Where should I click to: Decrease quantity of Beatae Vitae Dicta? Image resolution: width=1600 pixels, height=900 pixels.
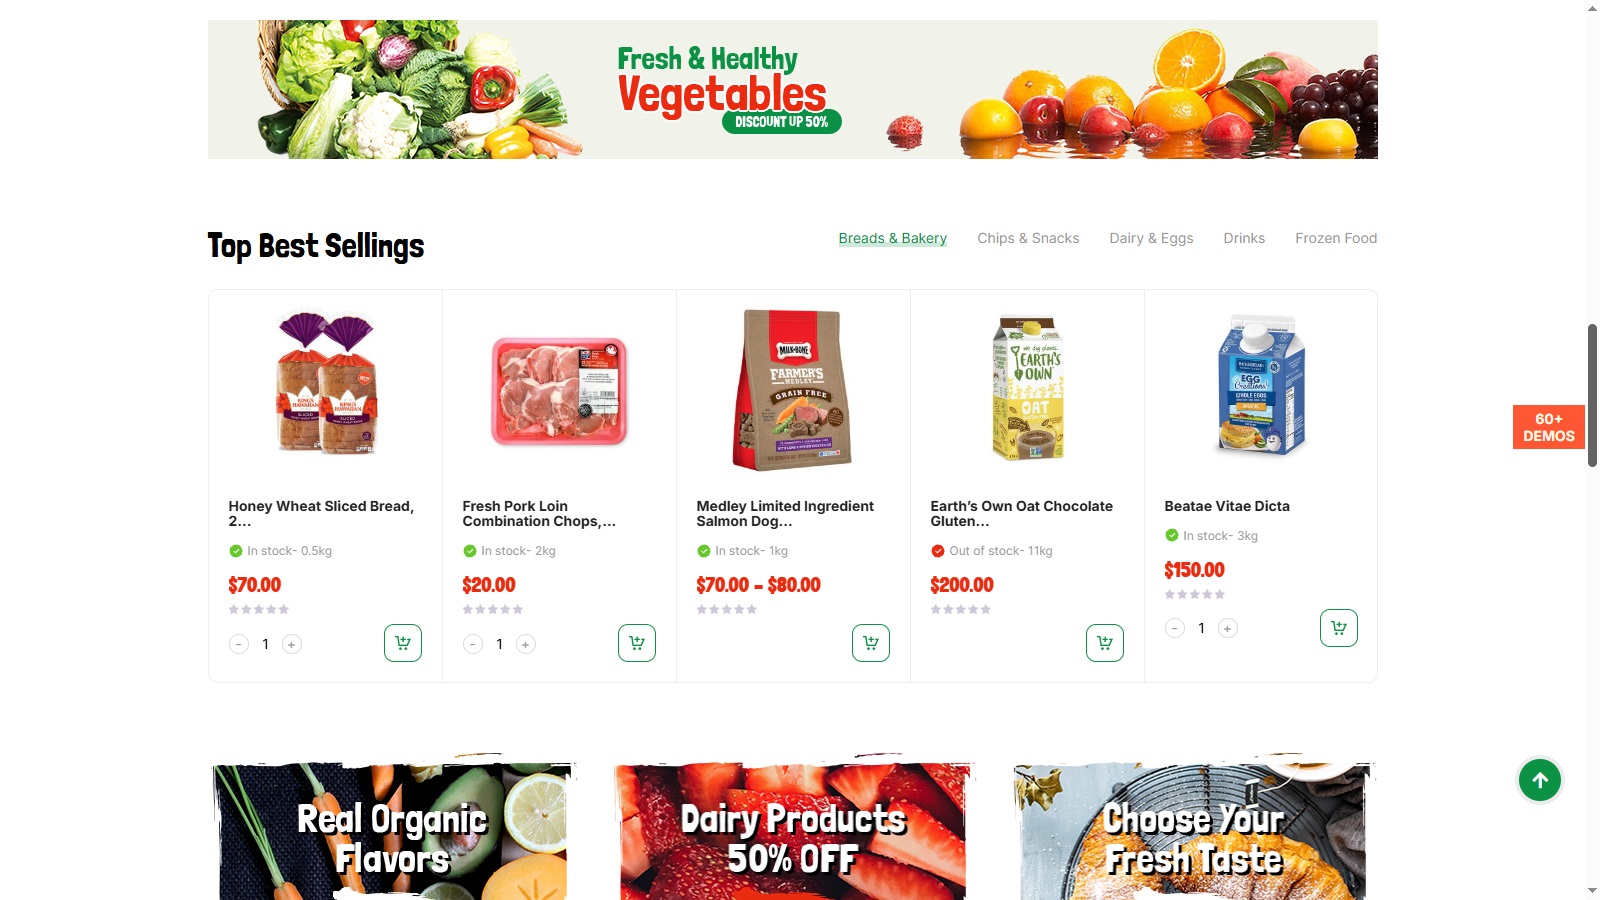click(1175, 628)
